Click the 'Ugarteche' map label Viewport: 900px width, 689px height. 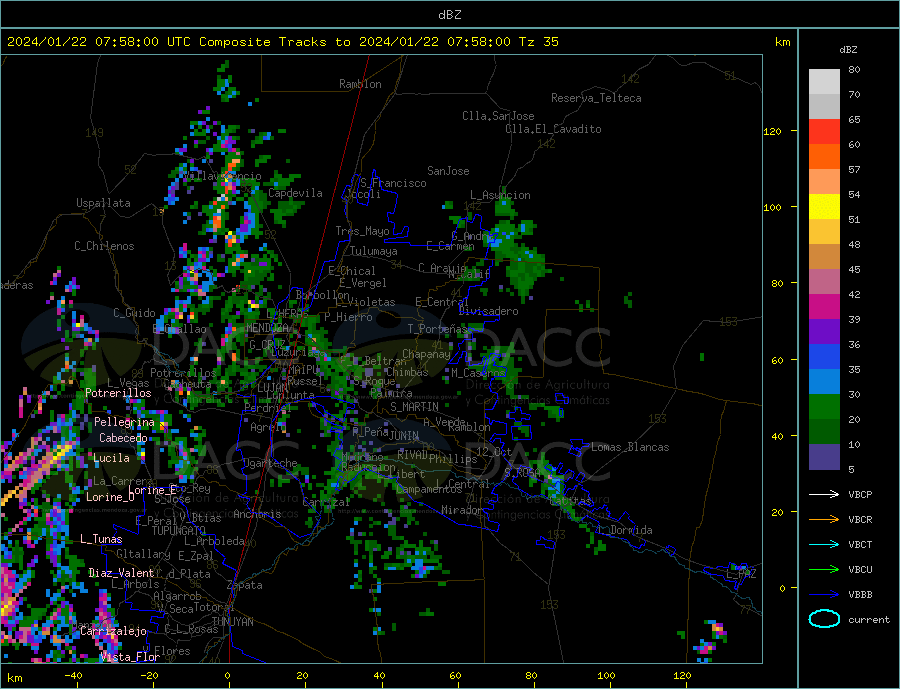click(x=270, y=463)
